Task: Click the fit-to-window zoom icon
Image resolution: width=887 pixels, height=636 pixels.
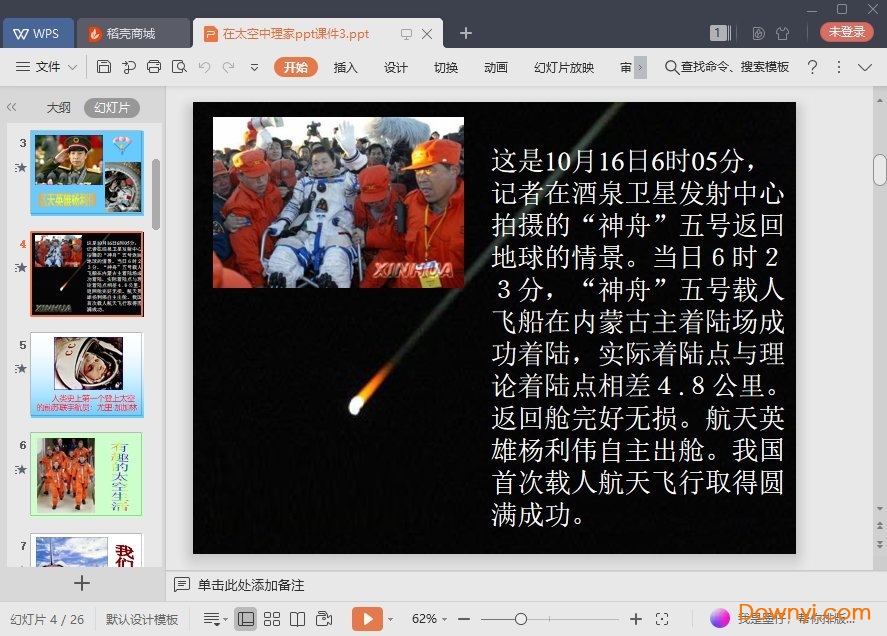Action: tap(662, 619)
